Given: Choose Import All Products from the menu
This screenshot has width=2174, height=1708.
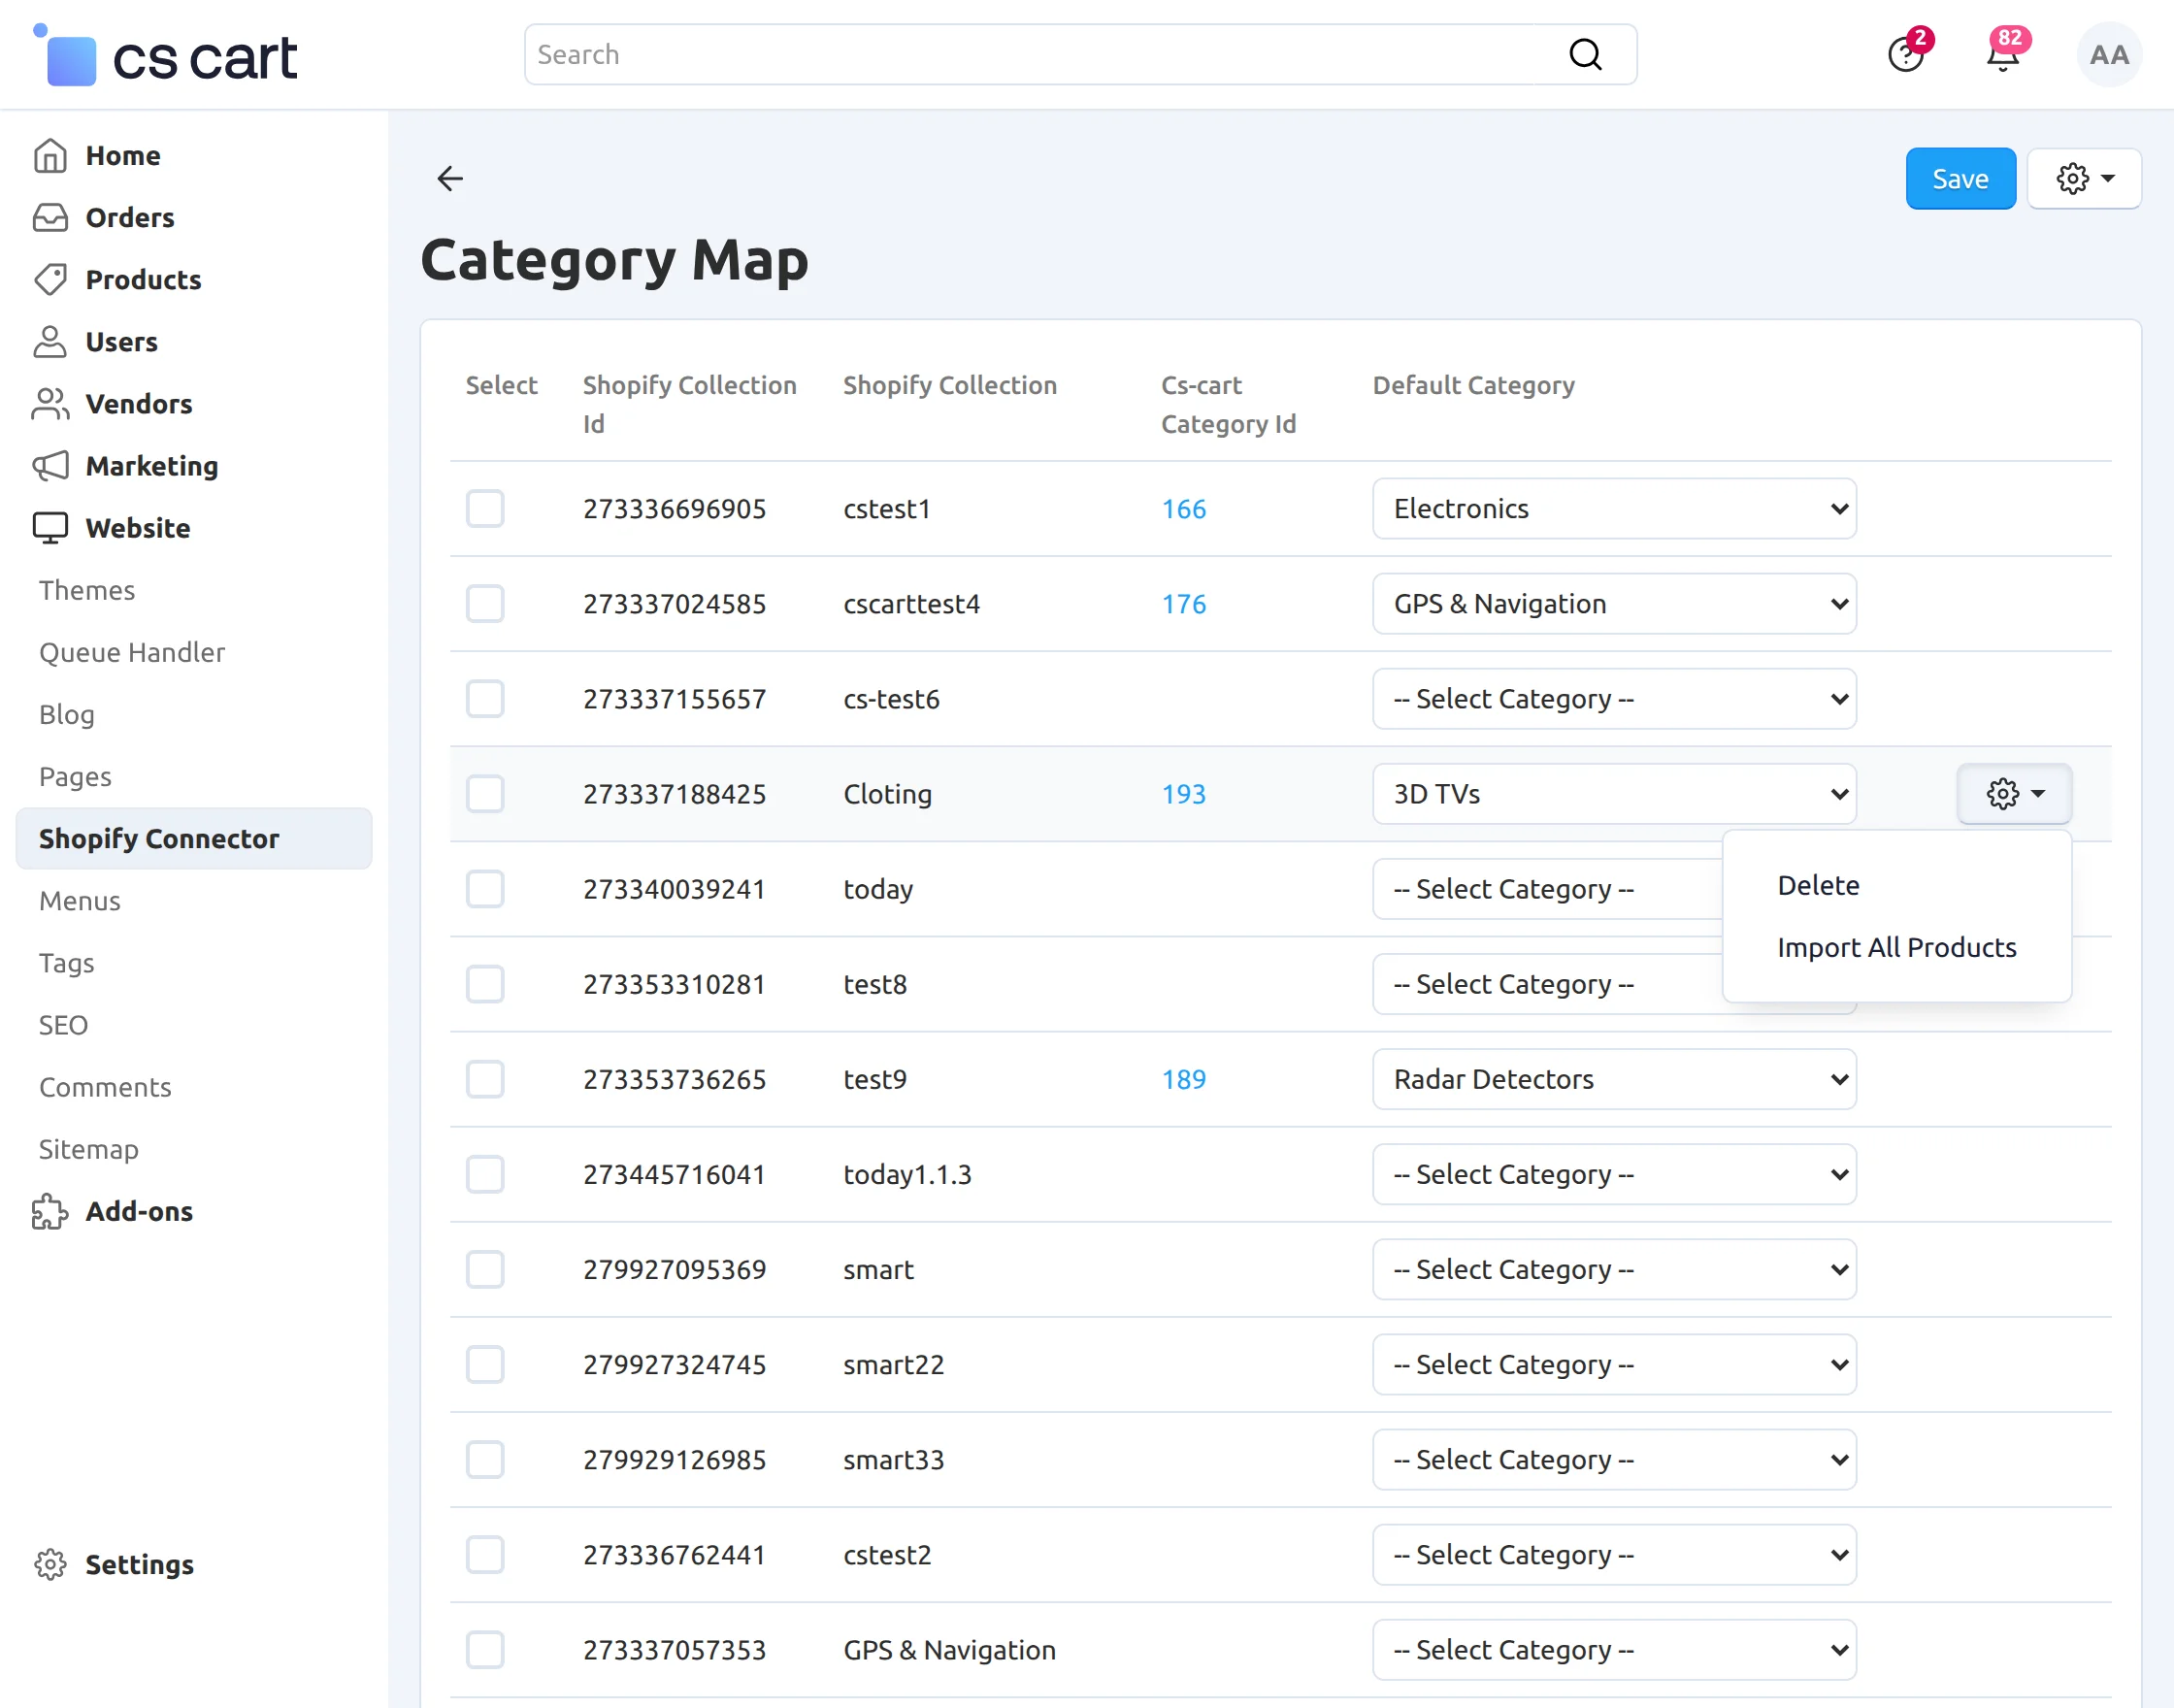Looking at the screenshot, I should (x=1896, y=947).
